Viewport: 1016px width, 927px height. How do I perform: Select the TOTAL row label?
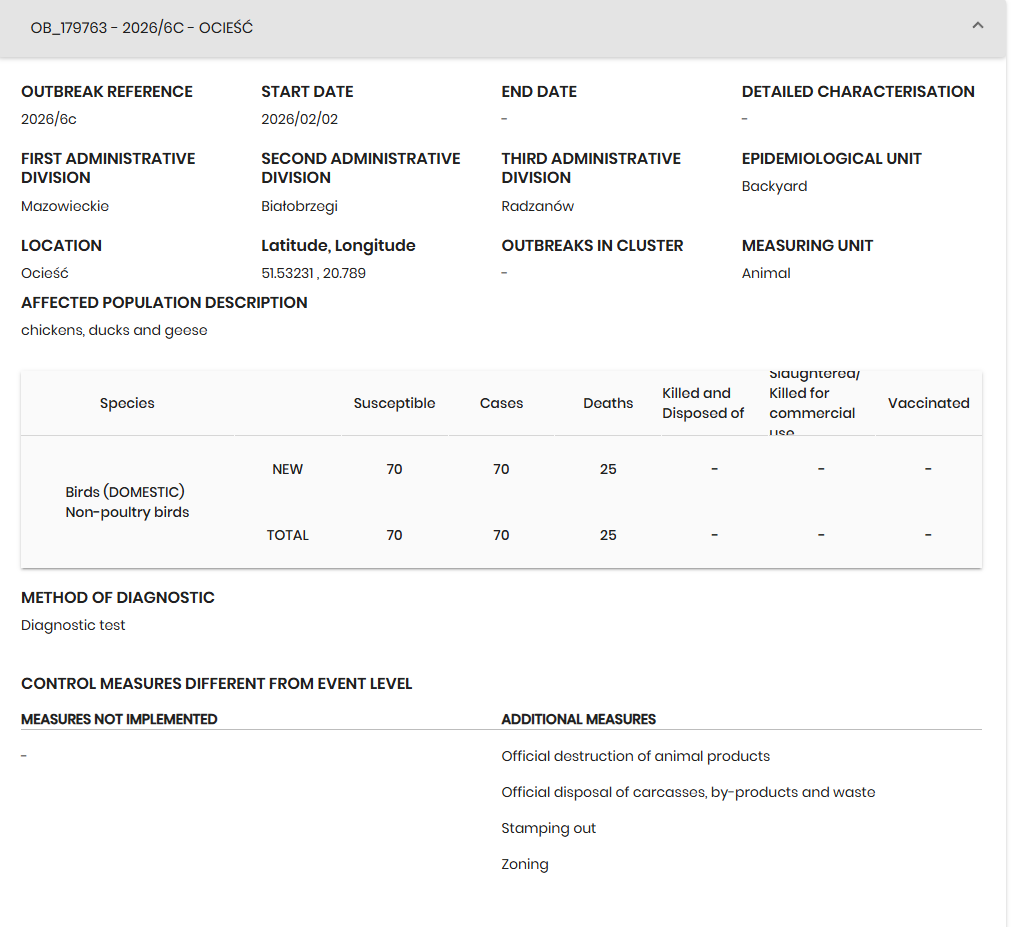tap(287, 535)
